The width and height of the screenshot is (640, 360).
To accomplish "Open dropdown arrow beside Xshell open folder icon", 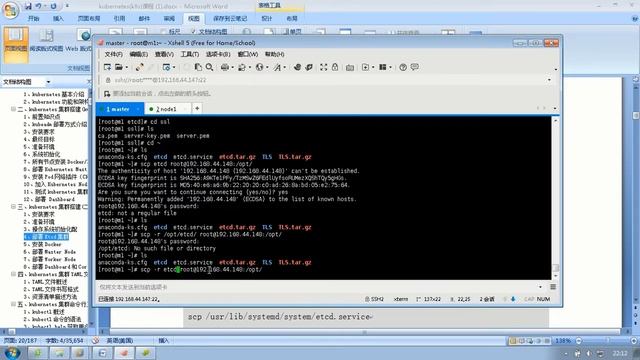I will [127, 67].
